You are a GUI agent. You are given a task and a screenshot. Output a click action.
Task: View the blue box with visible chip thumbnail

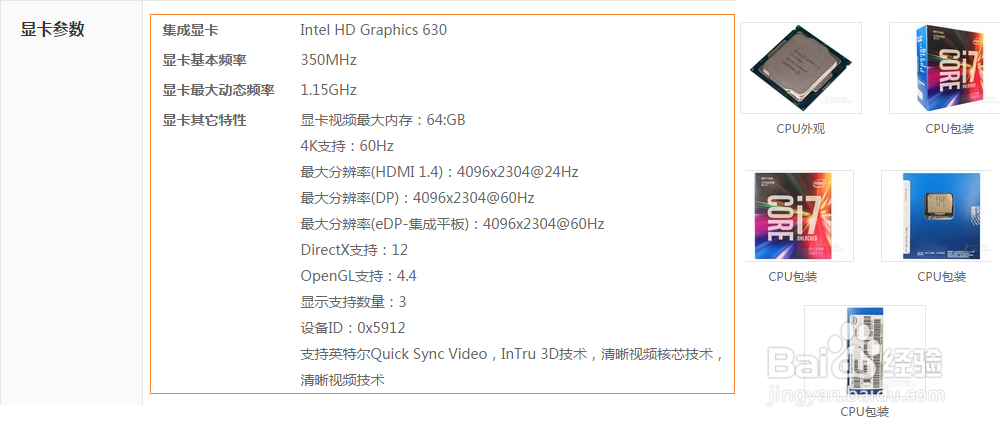click(941, 216)
